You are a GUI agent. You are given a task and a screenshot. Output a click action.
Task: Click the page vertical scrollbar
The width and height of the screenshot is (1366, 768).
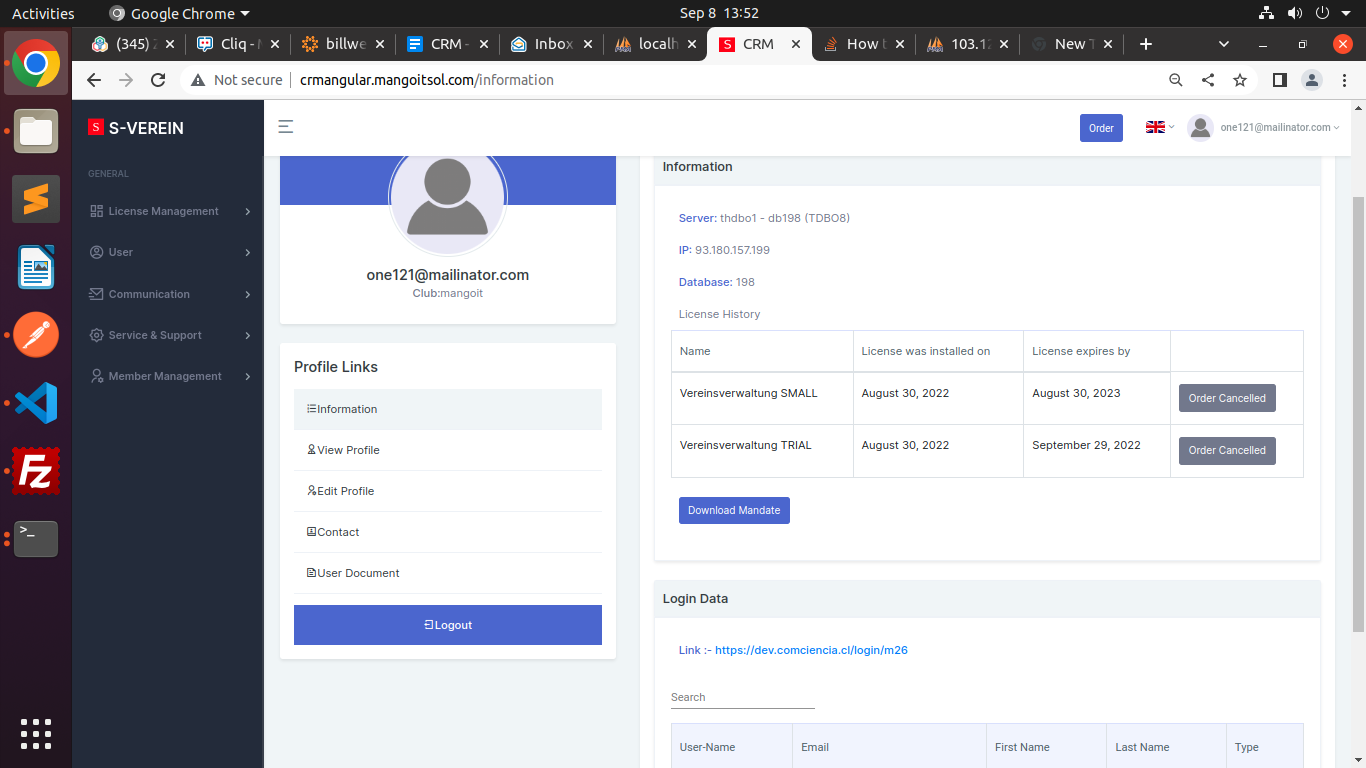[1358, 415]
